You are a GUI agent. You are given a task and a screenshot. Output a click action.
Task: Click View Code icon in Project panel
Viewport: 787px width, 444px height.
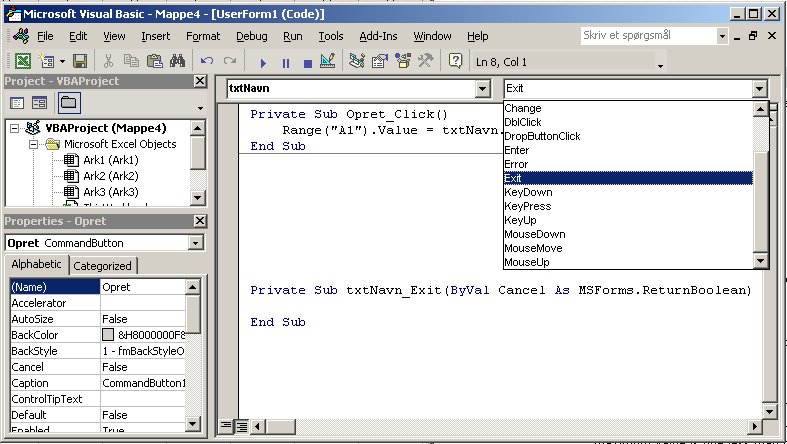tap(19, 103)
